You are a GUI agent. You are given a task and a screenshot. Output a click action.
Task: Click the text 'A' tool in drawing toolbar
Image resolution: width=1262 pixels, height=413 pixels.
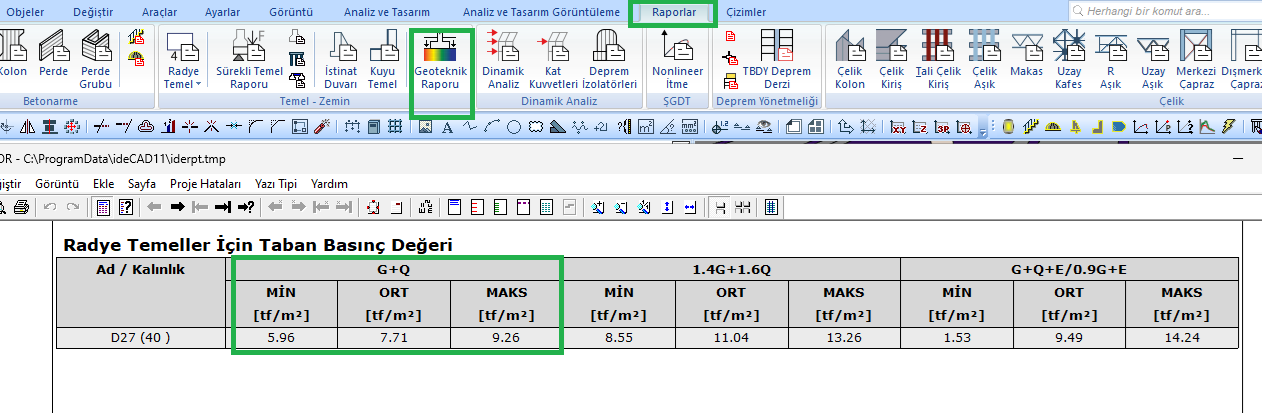click(446, 127)
